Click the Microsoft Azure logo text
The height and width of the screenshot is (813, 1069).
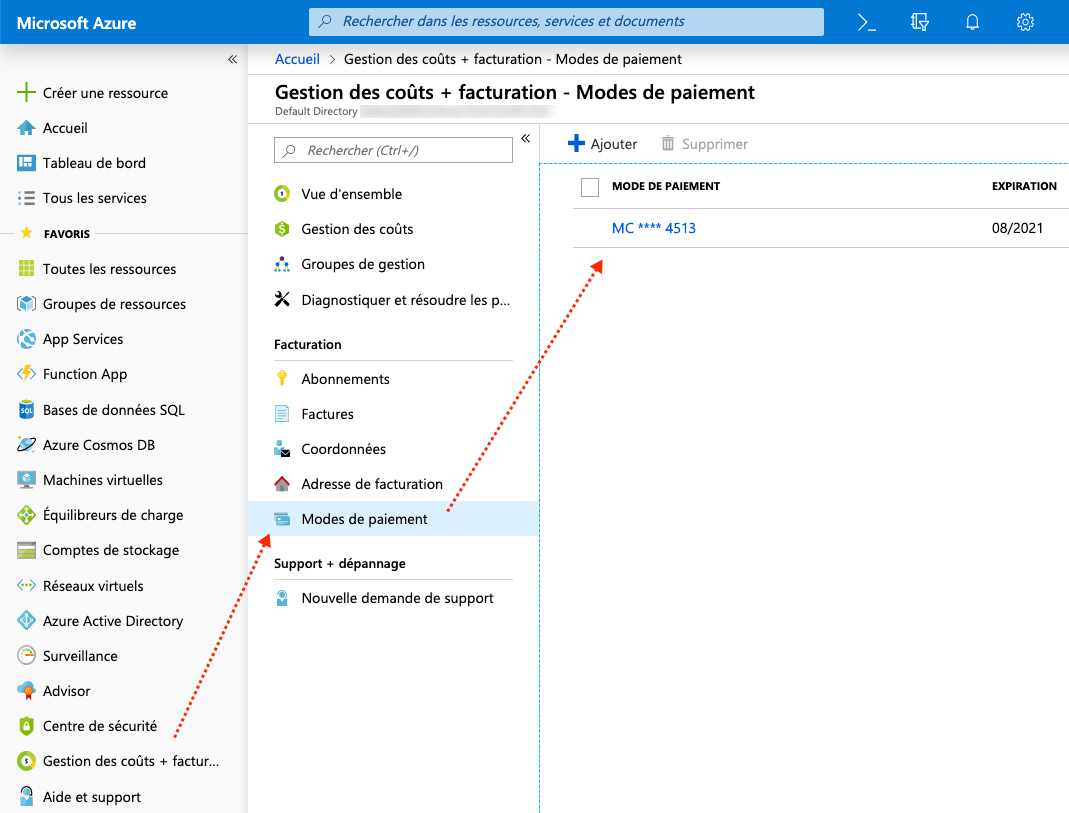76,23
